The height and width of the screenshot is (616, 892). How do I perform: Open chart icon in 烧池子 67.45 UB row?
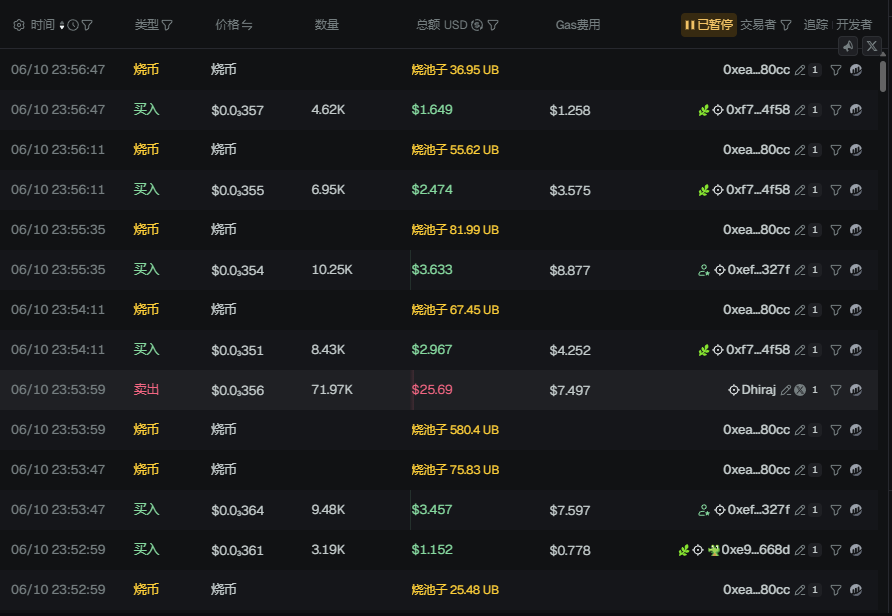(x=856, y=309)
